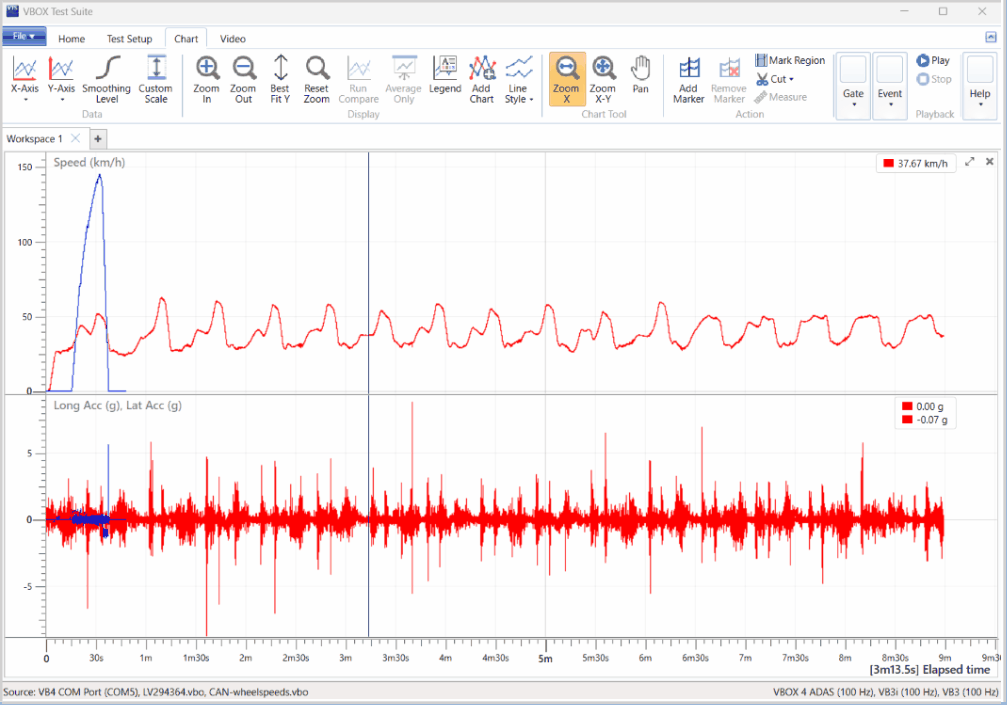Toggle the Legend display

tap(445, 80)
